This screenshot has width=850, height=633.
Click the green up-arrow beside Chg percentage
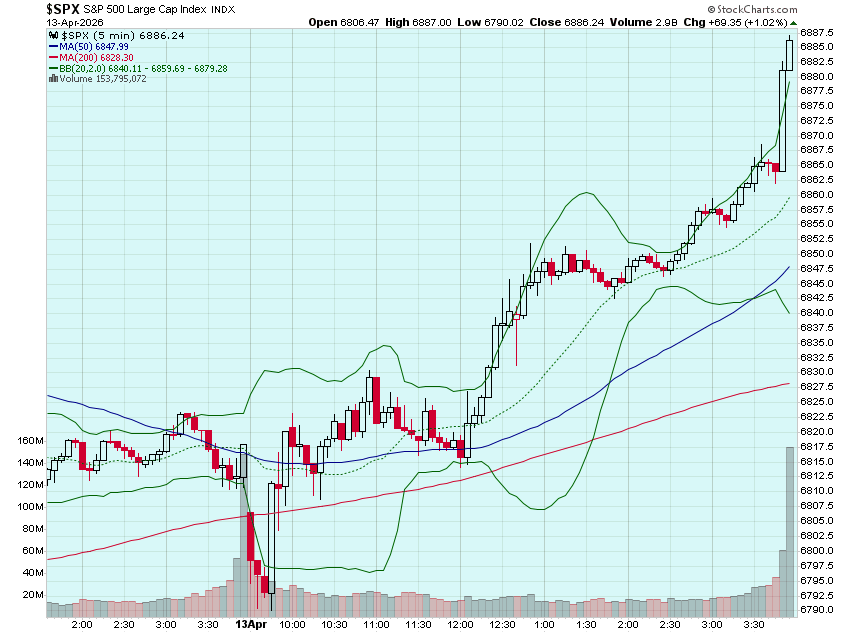[793, 22]
